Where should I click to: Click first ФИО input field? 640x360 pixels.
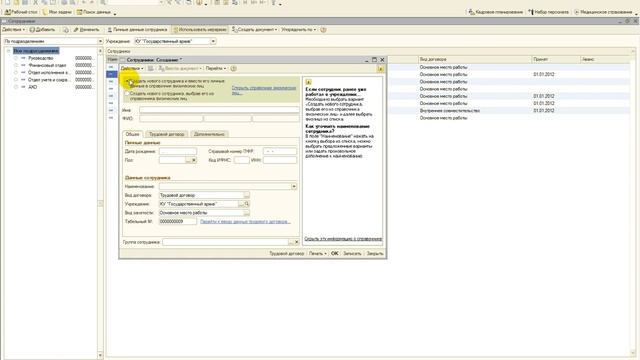point(171,119)
